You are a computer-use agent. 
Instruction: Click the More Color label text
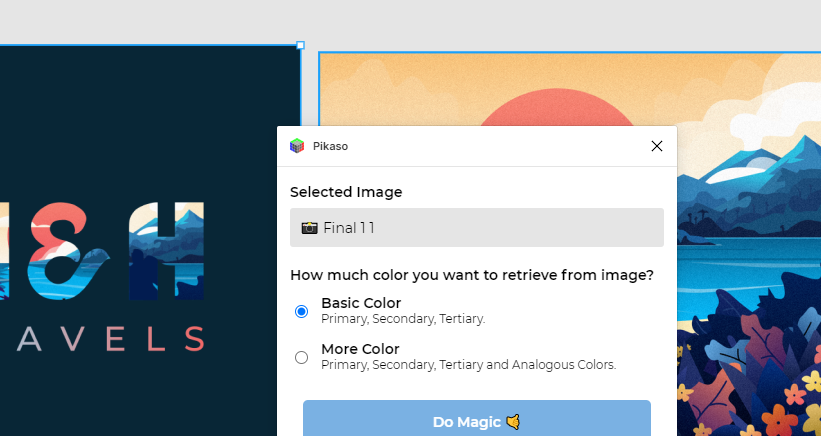pyautogui.click(x=360, y=349)
